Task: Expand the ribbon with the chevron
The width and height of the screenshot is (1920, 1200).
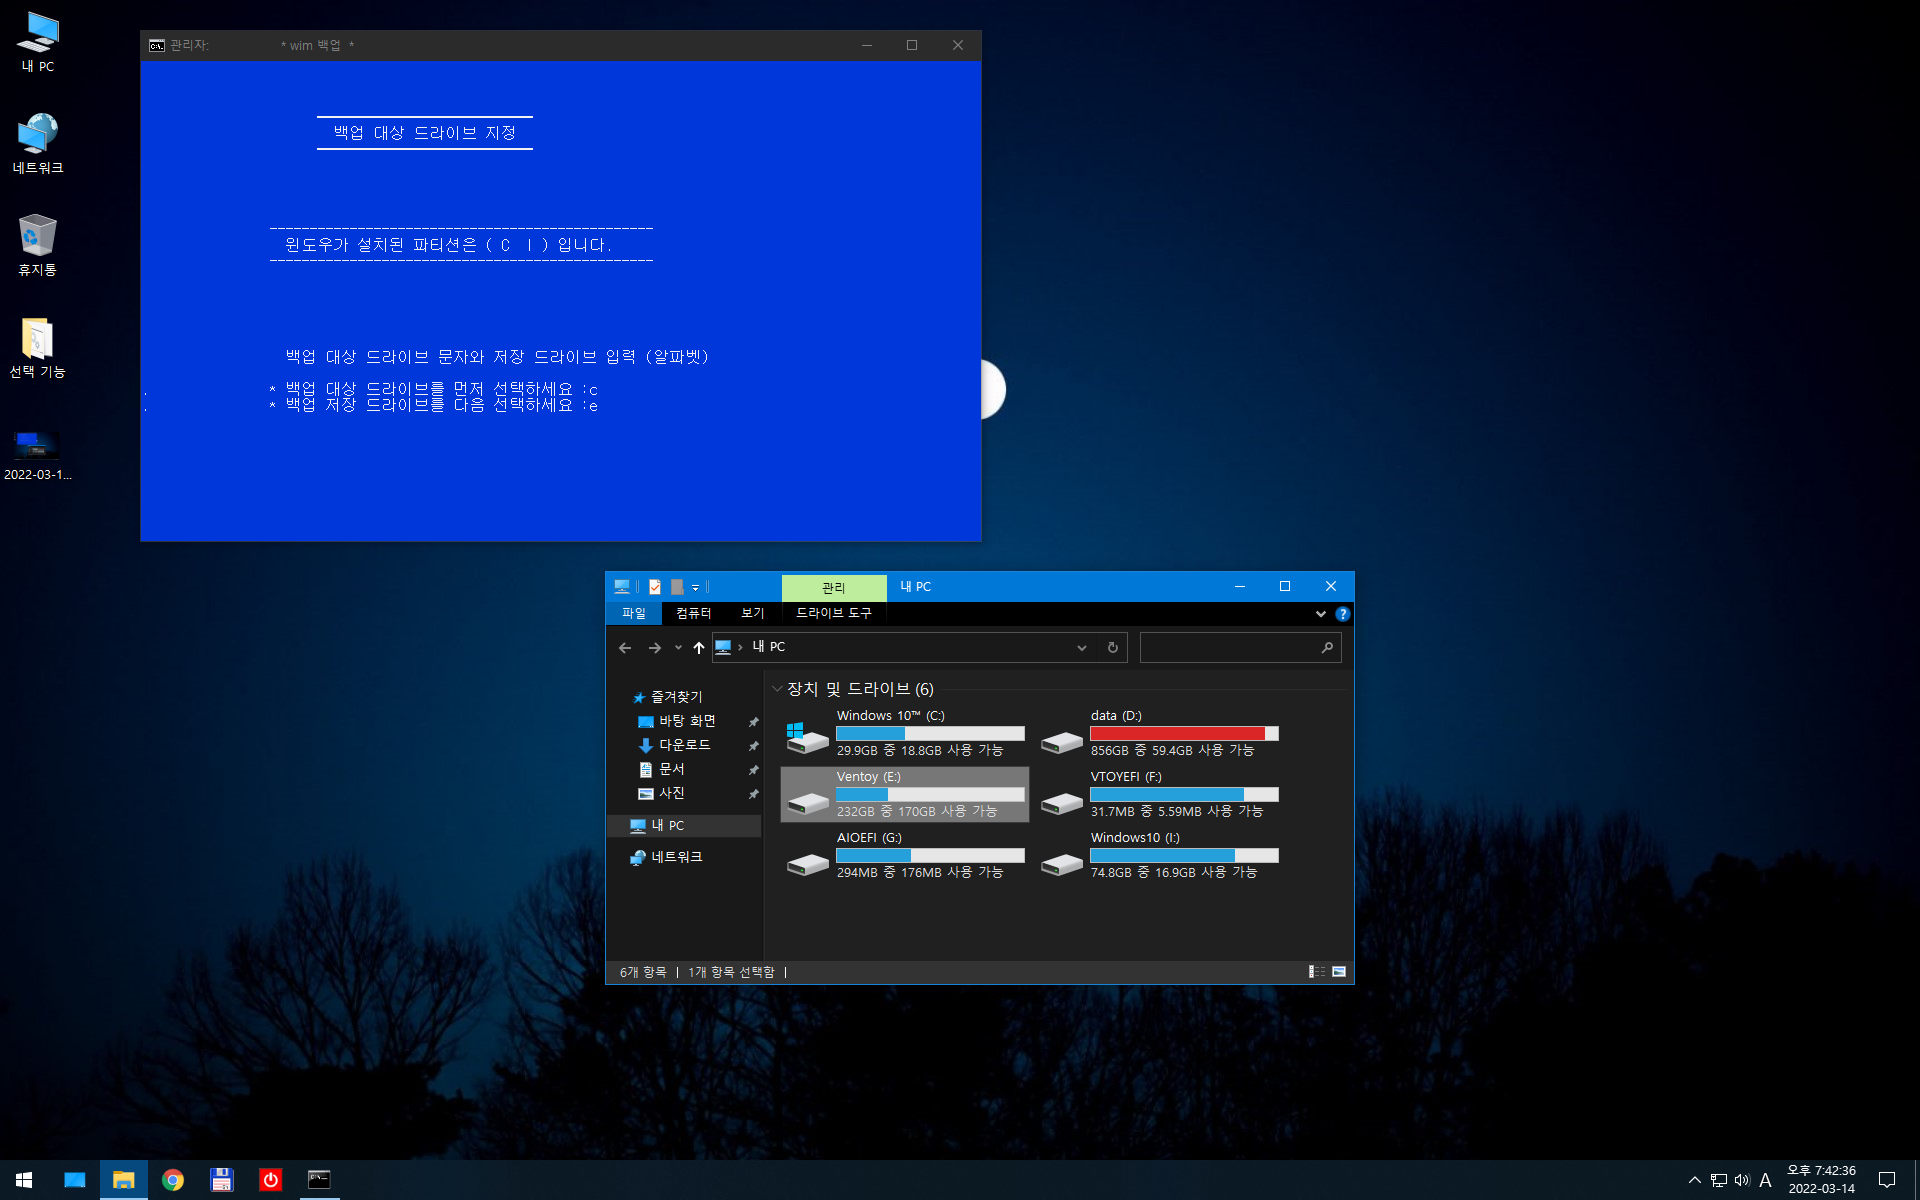Action: coord(1321,614)
